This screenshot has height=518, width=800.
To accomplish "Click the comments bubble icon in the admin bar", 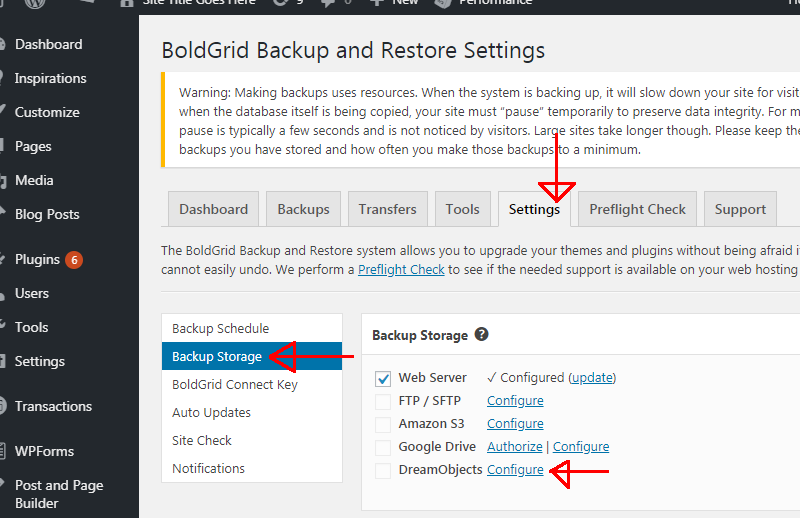I will [x=328, y=3].
